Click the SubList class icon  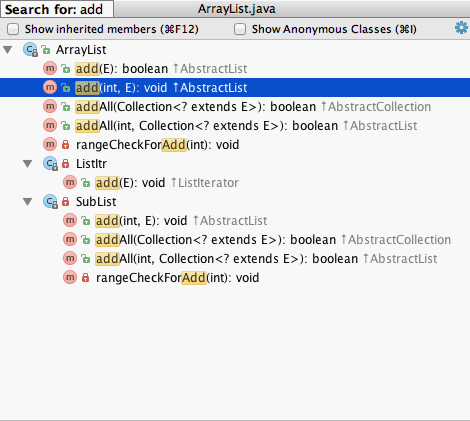50,202
